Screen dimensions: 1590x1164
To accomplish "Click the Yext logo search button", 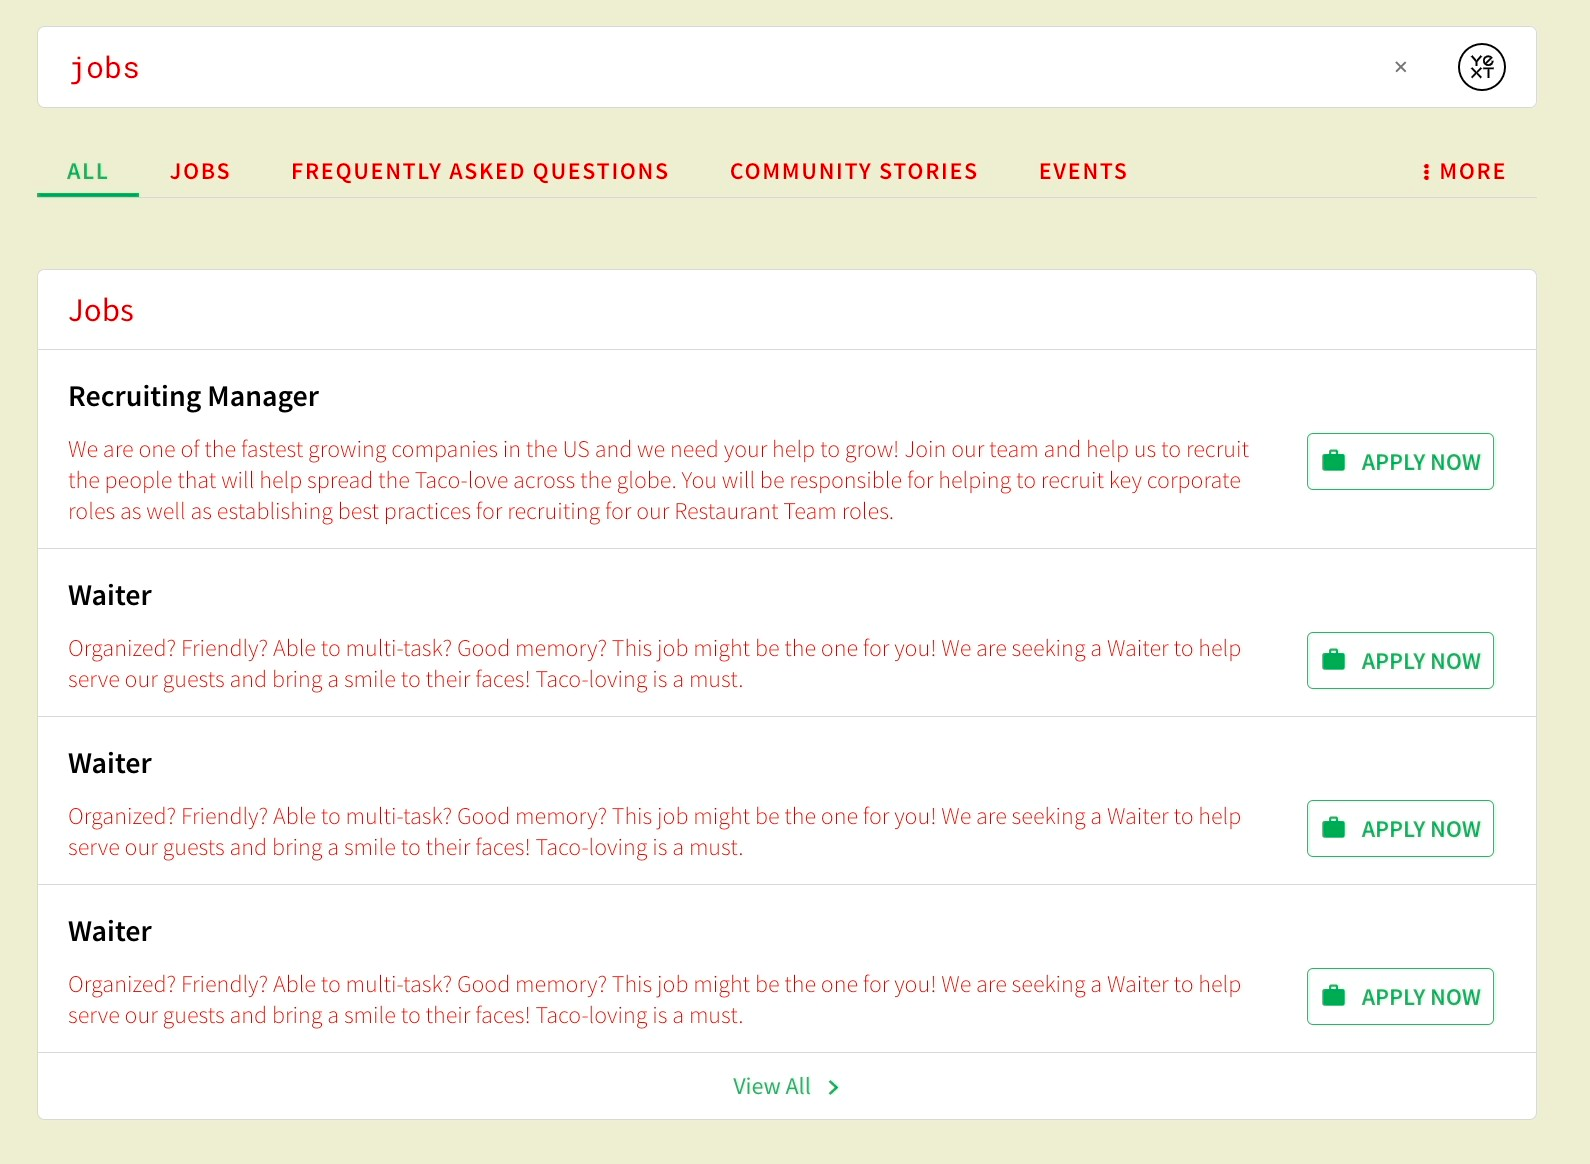I will pos(1481,67).
